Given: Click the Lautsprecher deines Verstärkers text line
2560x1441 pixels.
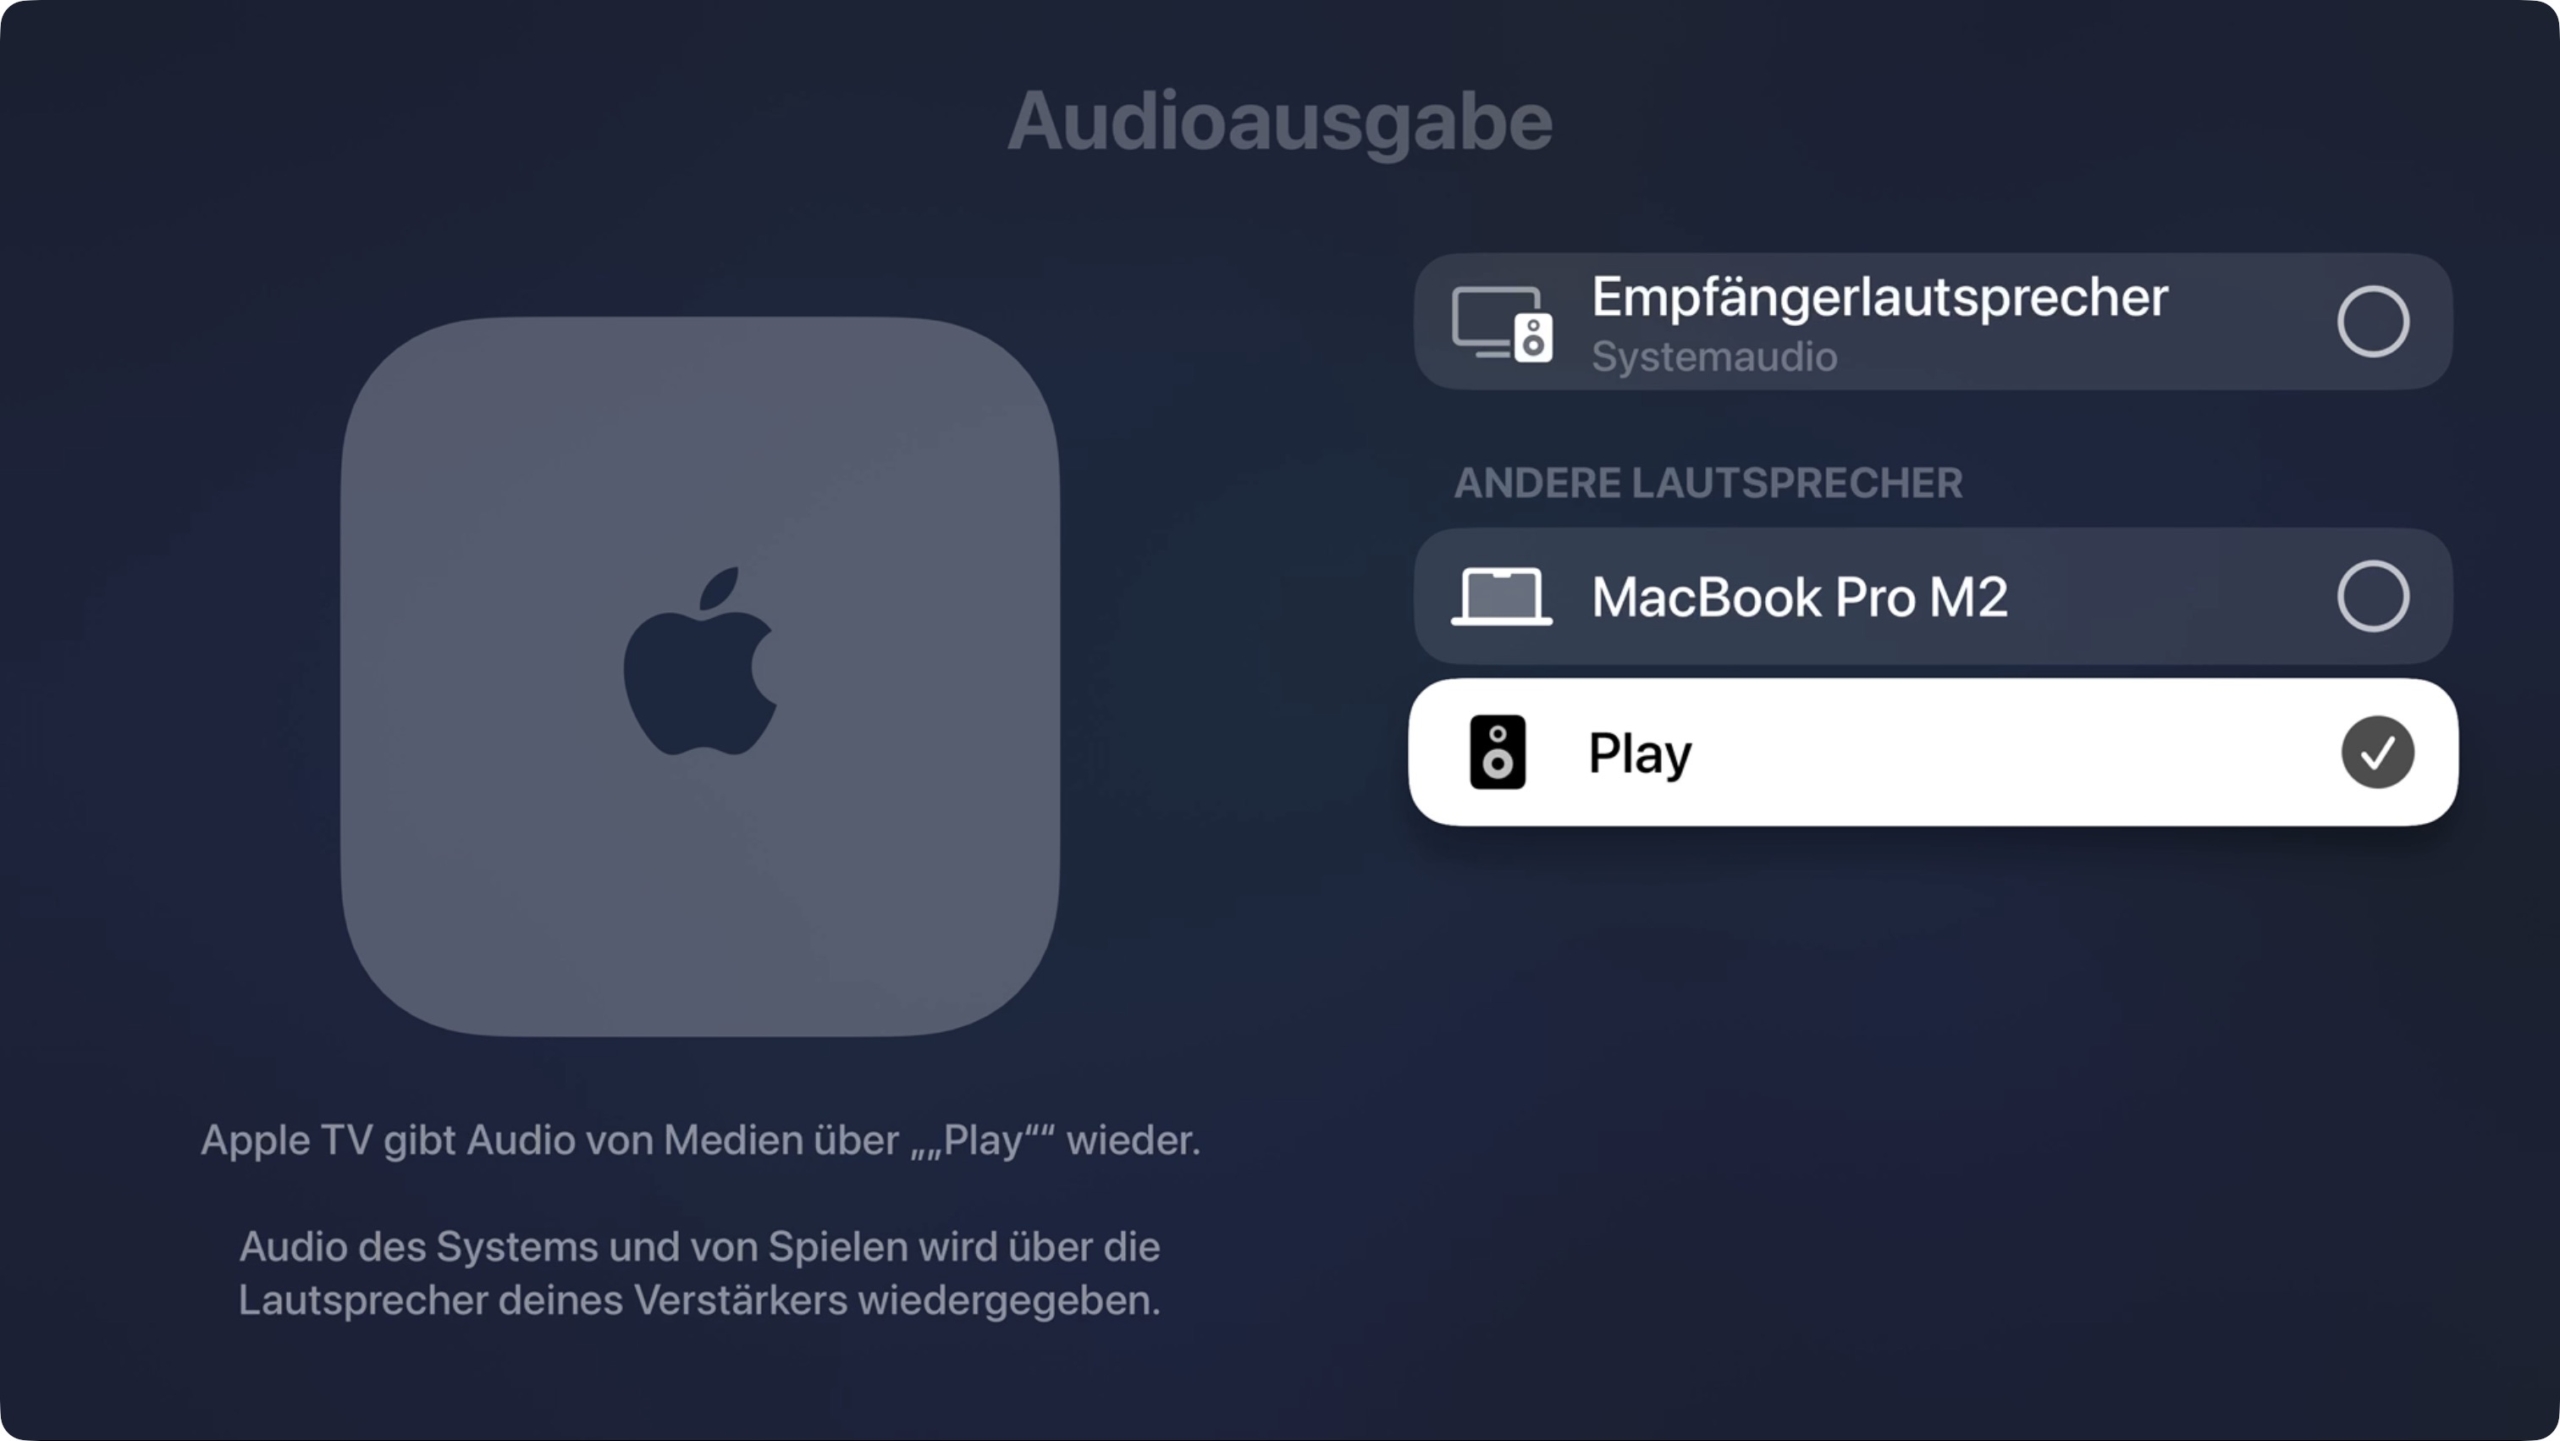Looking at the screenshot, I should 700,1301.
